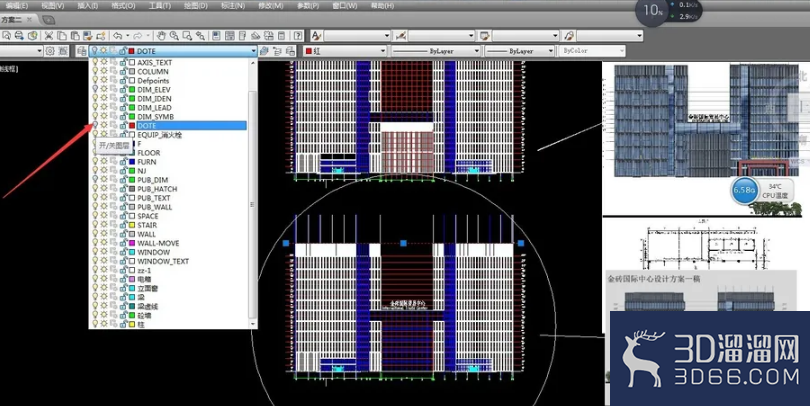Open the 修改(M) menu

tap(270, 6)
